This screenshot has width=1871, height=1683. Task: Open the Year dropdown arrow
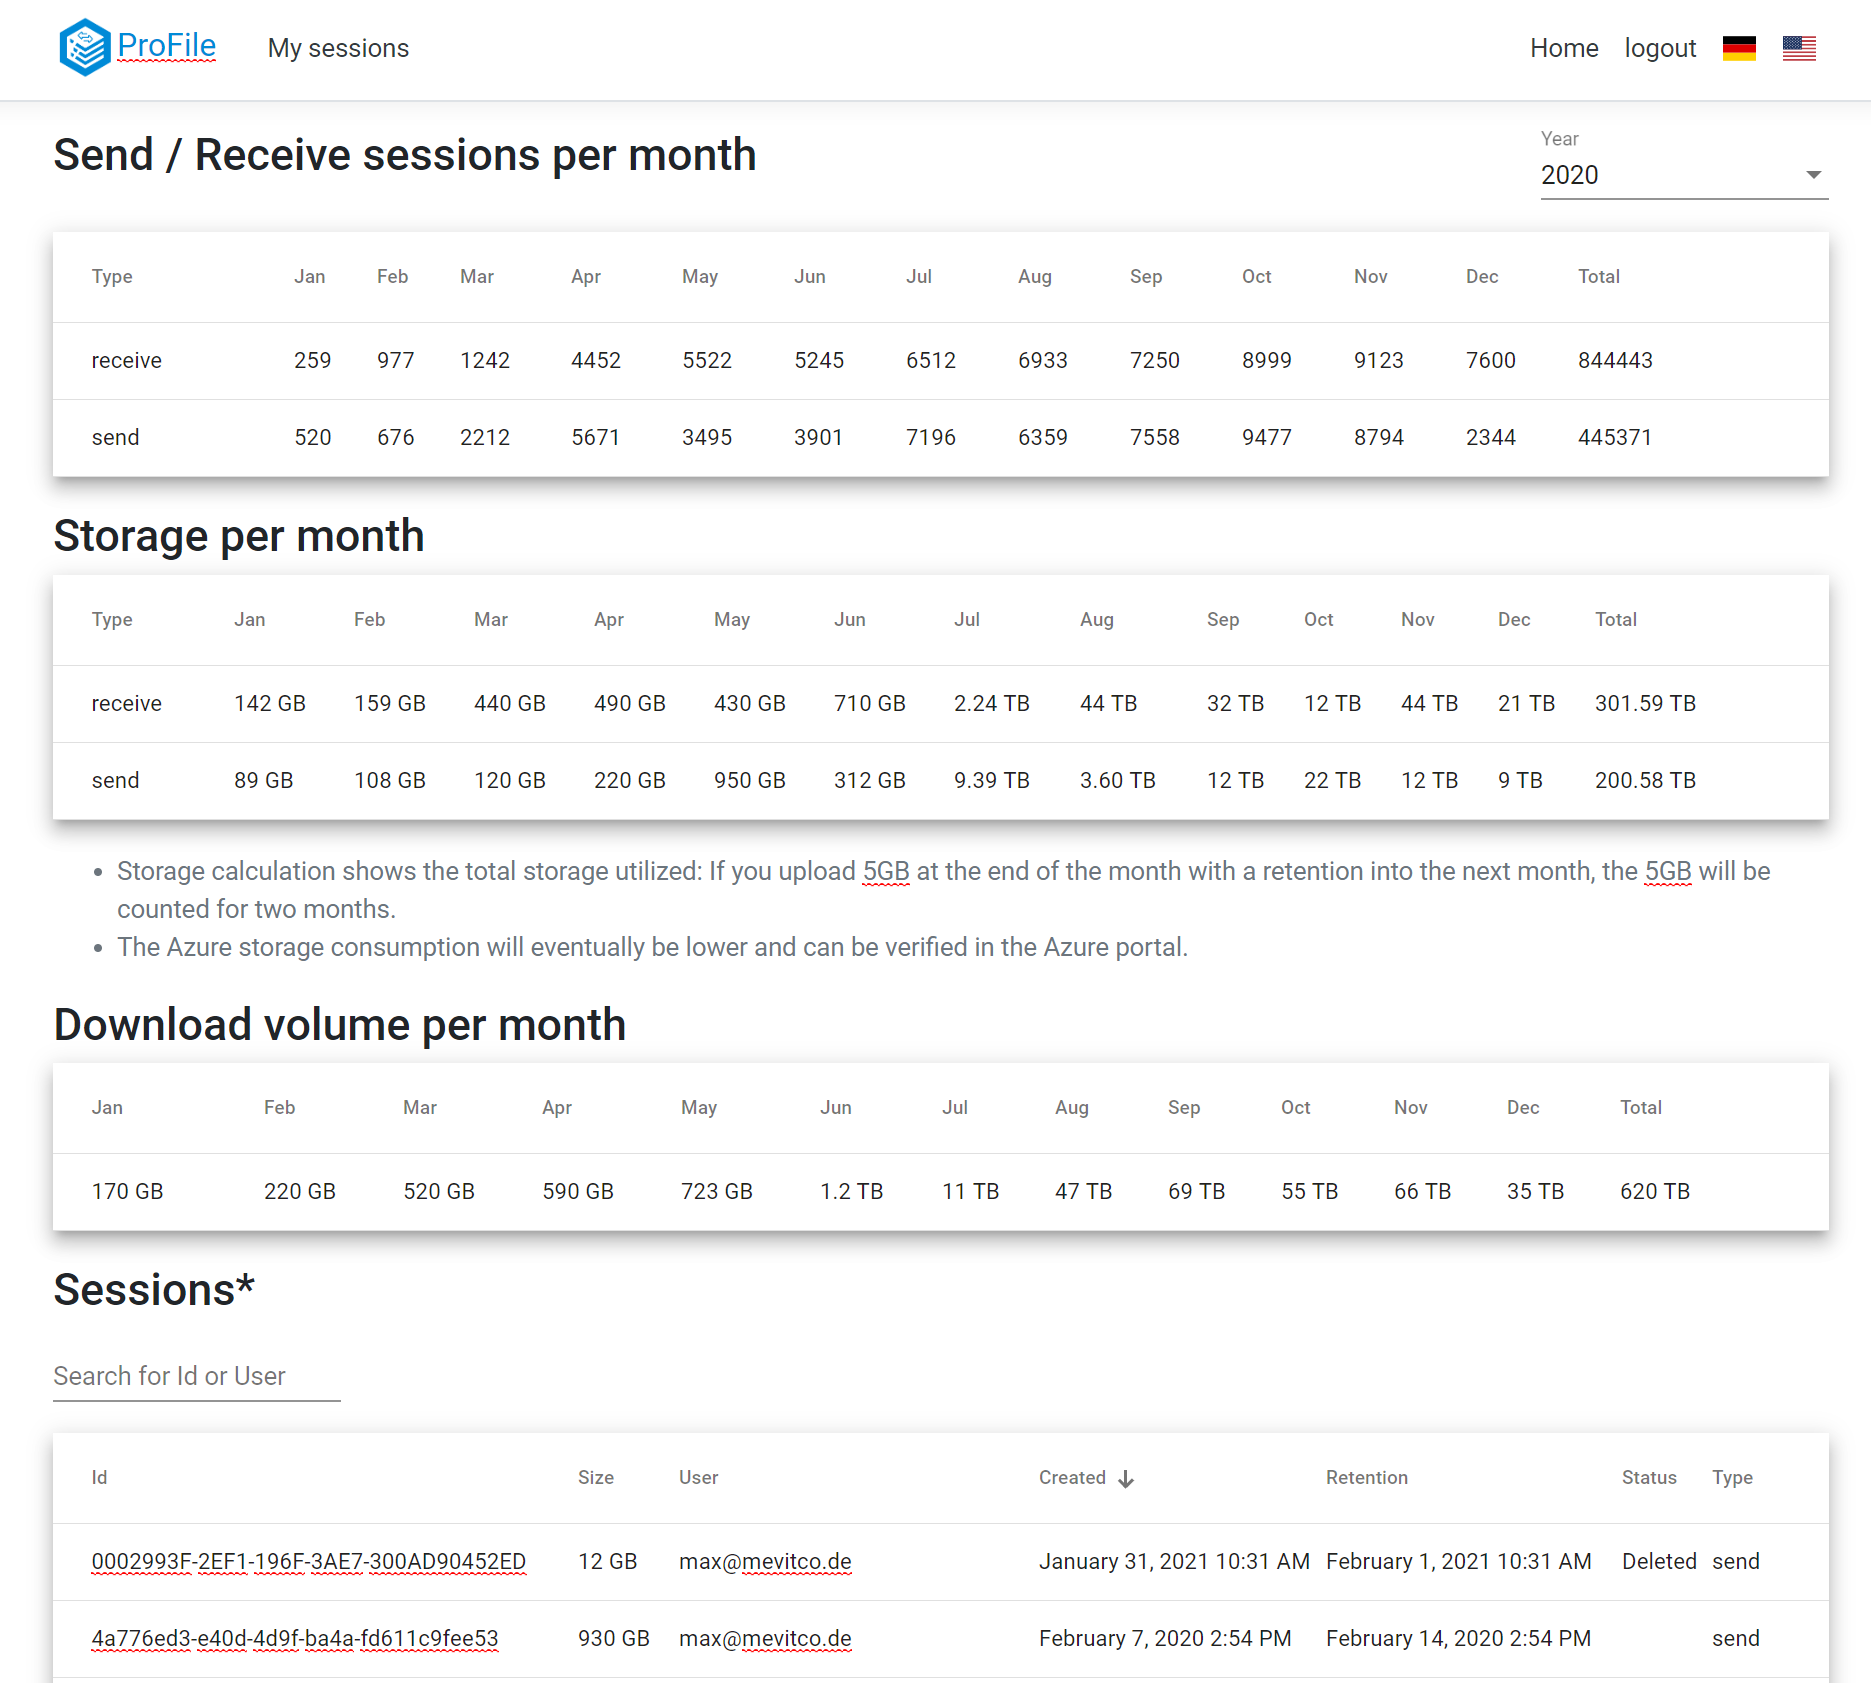pos(1813,175)
